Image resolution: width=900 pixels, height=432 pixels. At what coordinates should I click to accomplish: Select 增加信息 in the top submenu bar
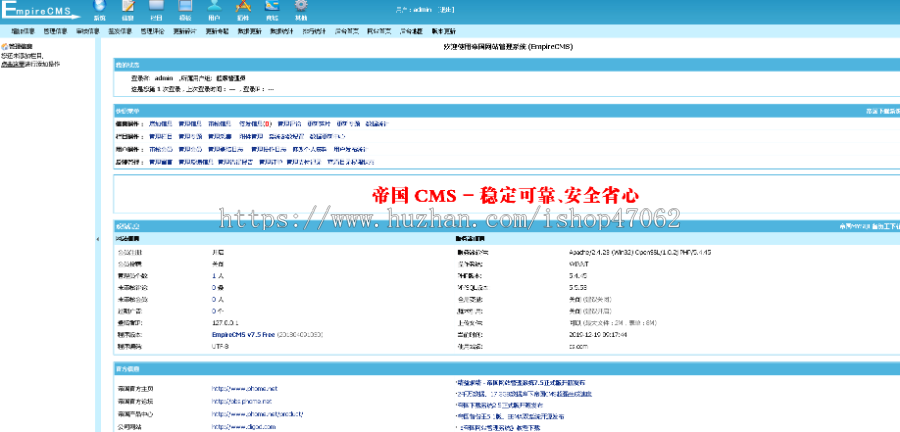tap(24, 31)
